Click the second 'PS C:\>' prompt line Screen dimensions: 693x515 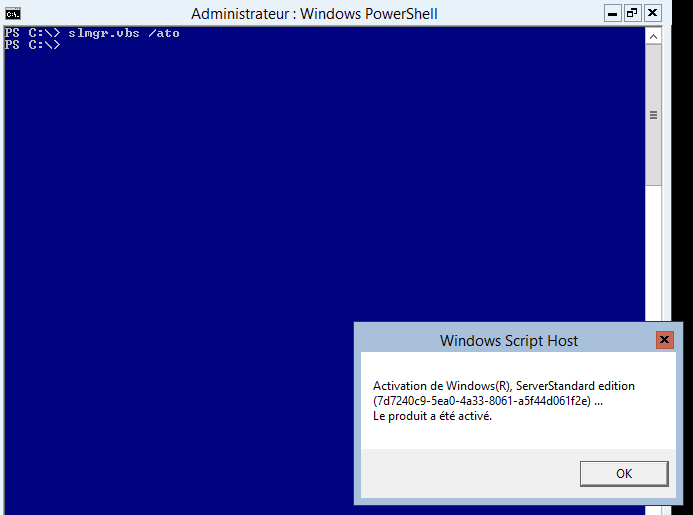32,45
